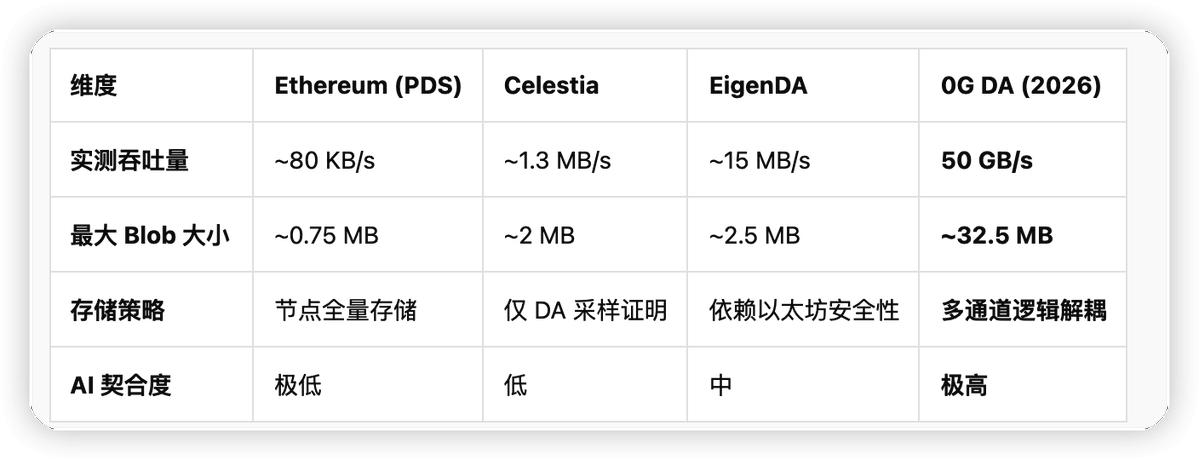Select the 多通道逻辑解耦 cell
Screen dimensions: 1199x460
1024,311
